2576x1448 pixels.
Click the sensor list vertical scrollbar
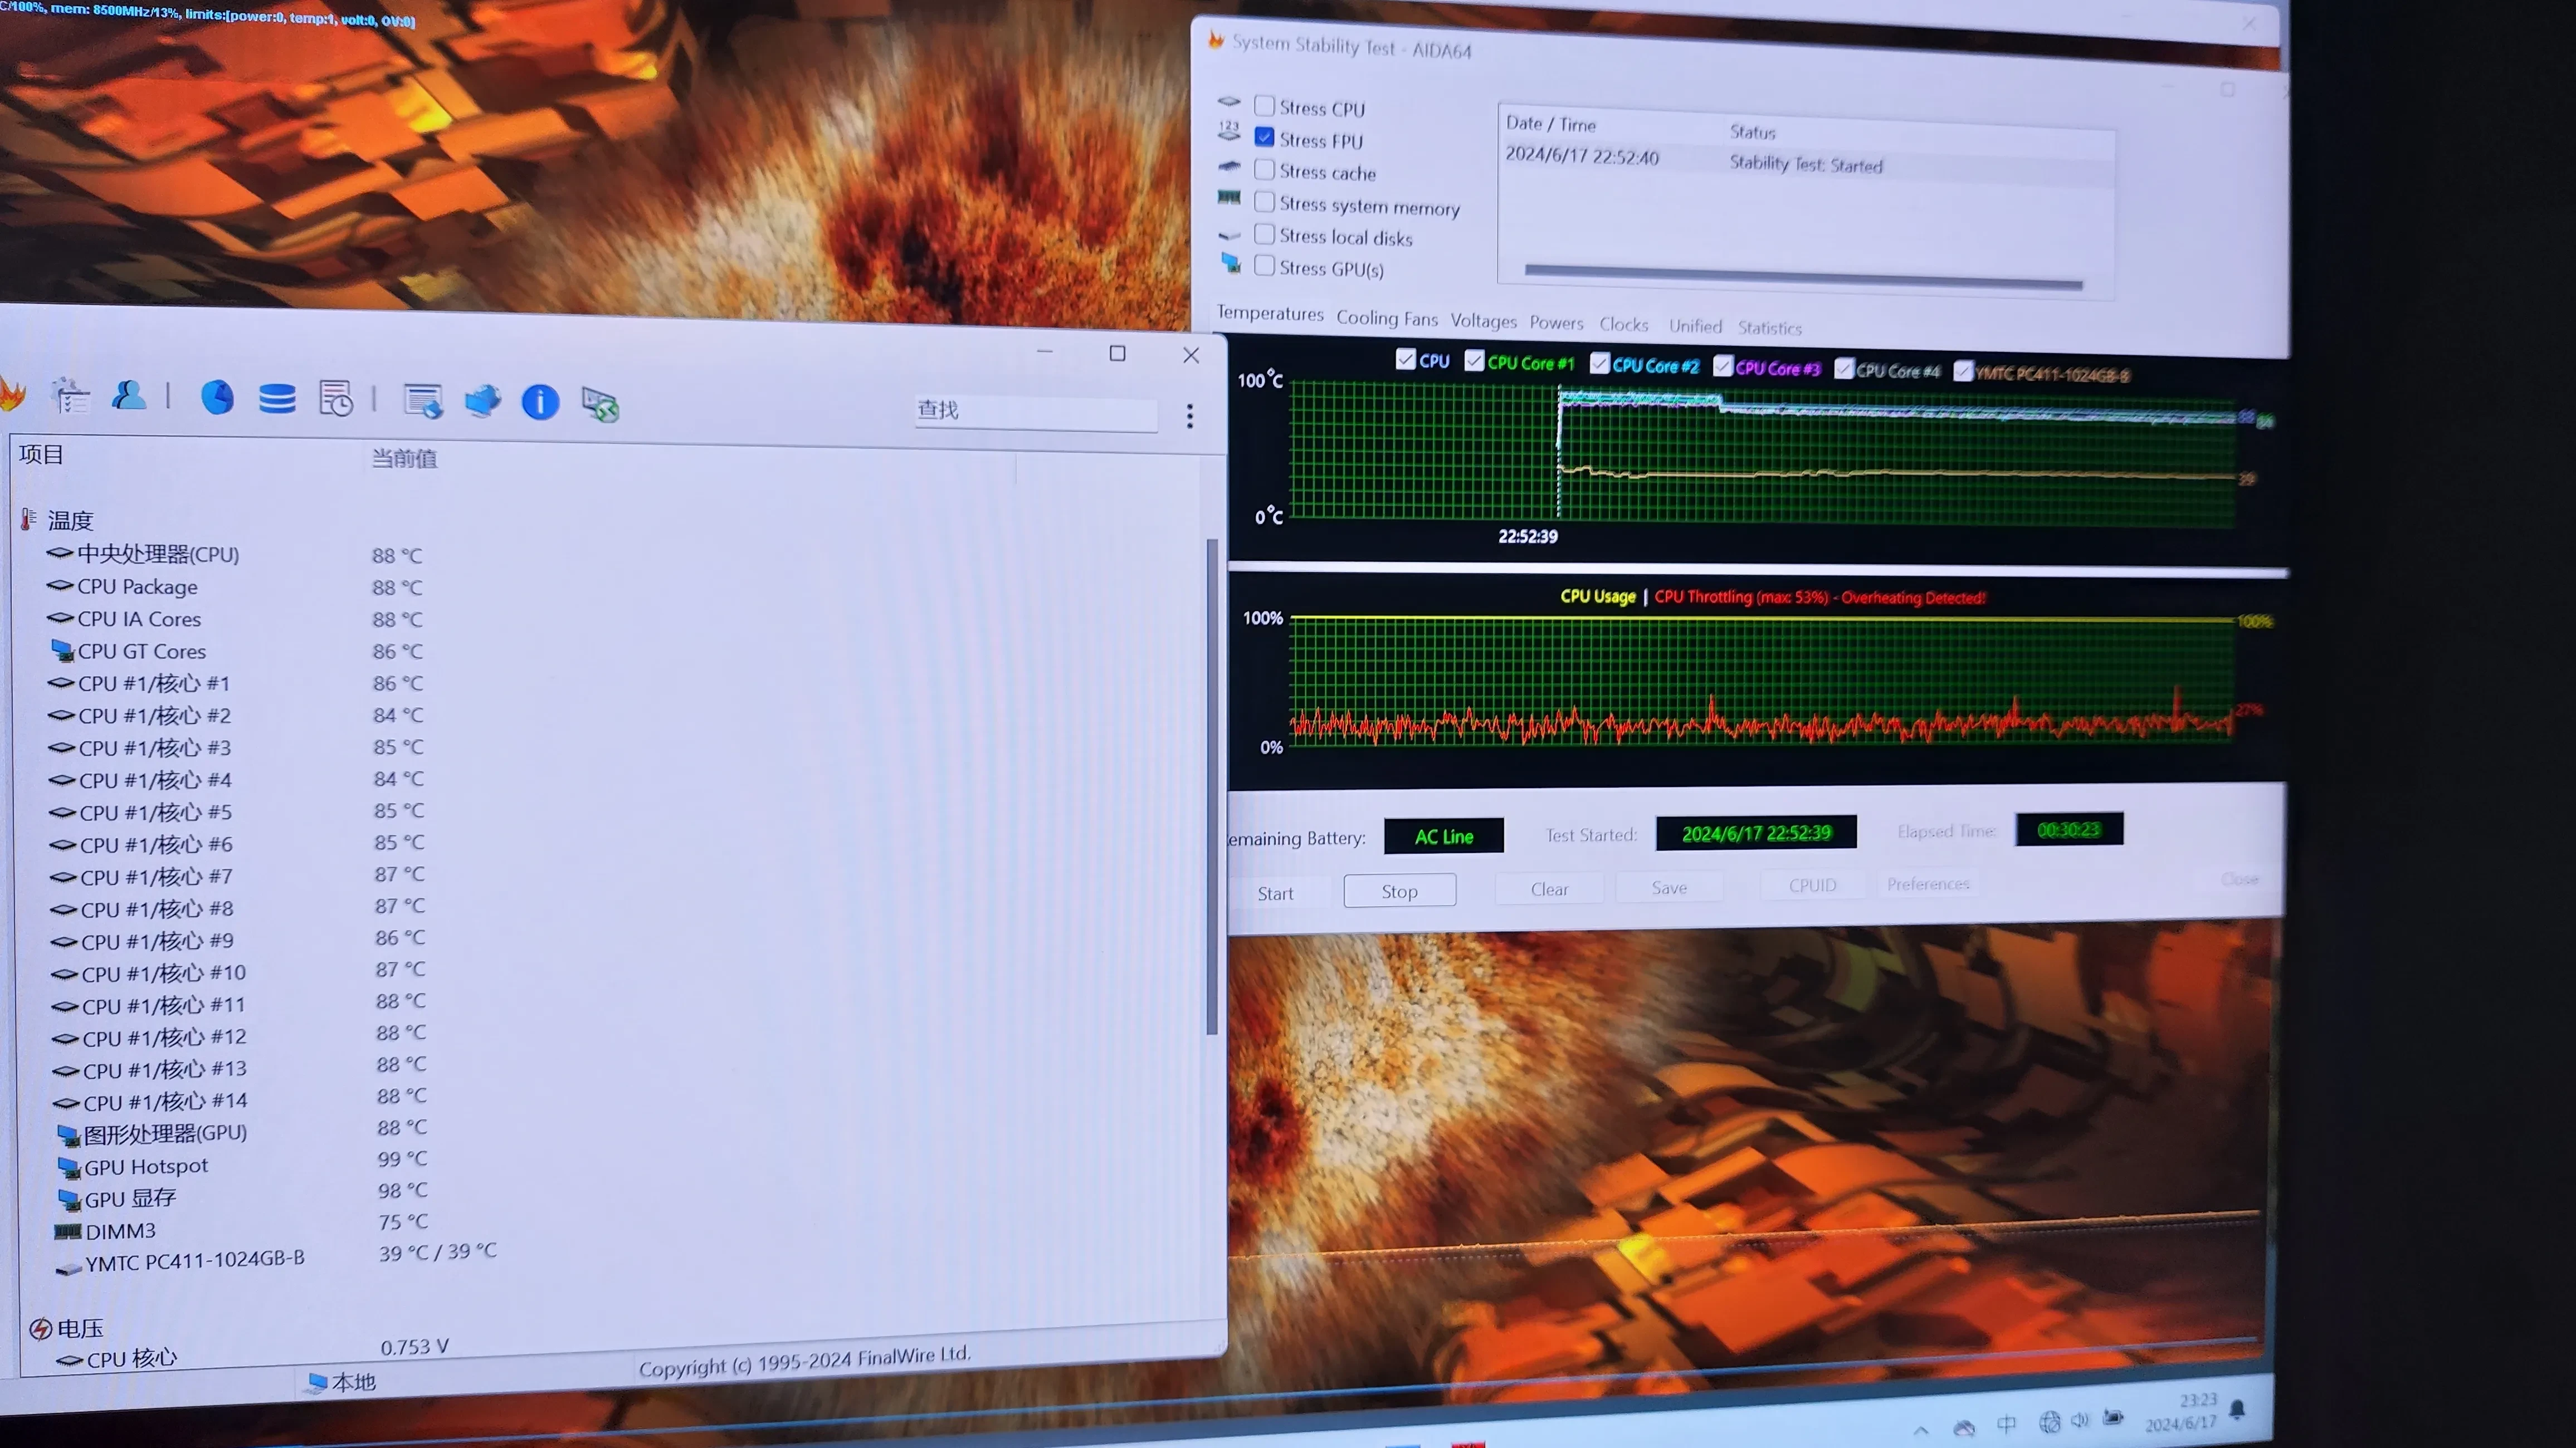pos(1212,787)
